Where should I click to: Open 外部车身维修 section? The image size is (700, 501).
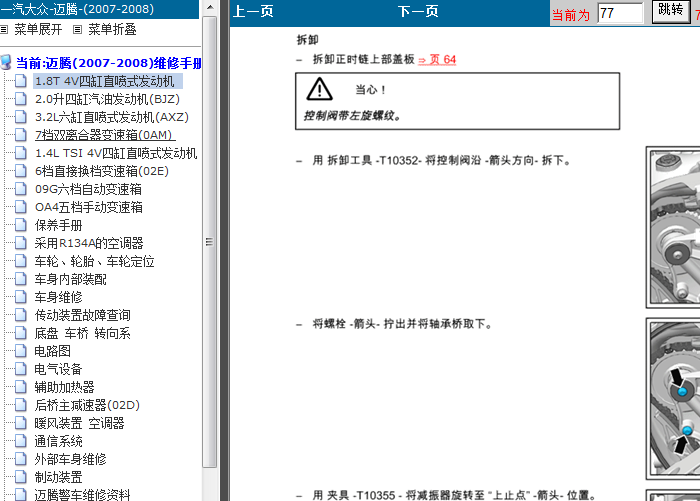[71, 459]
